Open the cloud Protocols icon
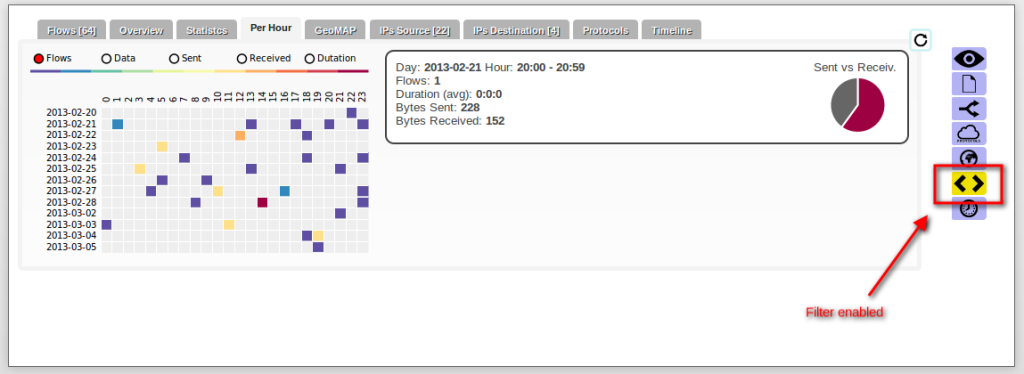The height and width of the screenshot is (374, 1024). [x=969, y=133]
